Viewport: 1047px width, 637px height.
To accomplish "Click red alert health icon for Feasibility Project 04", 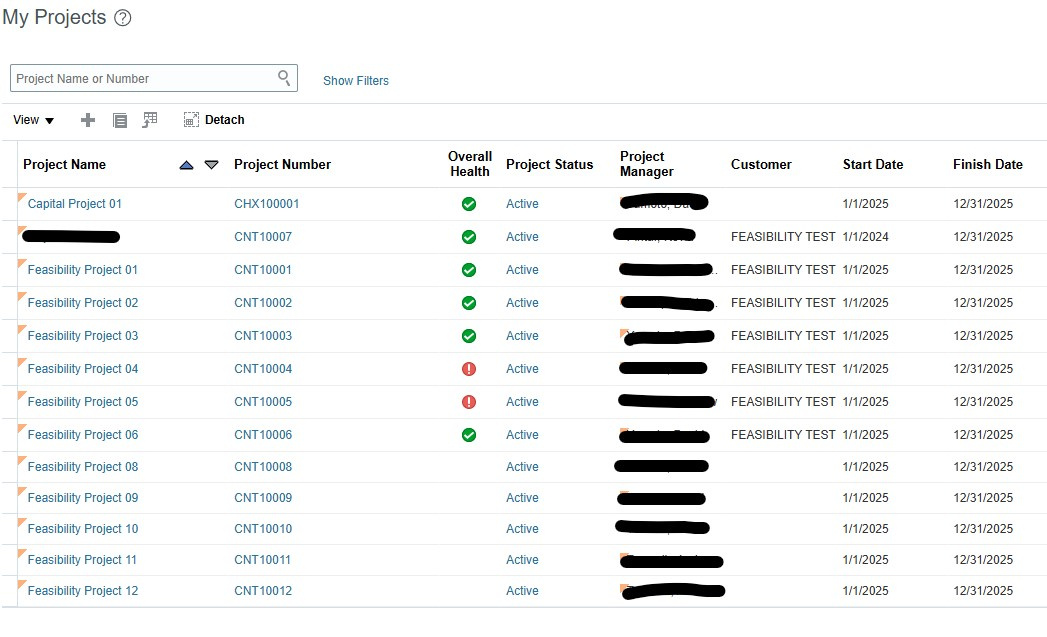I will (469, 369).
